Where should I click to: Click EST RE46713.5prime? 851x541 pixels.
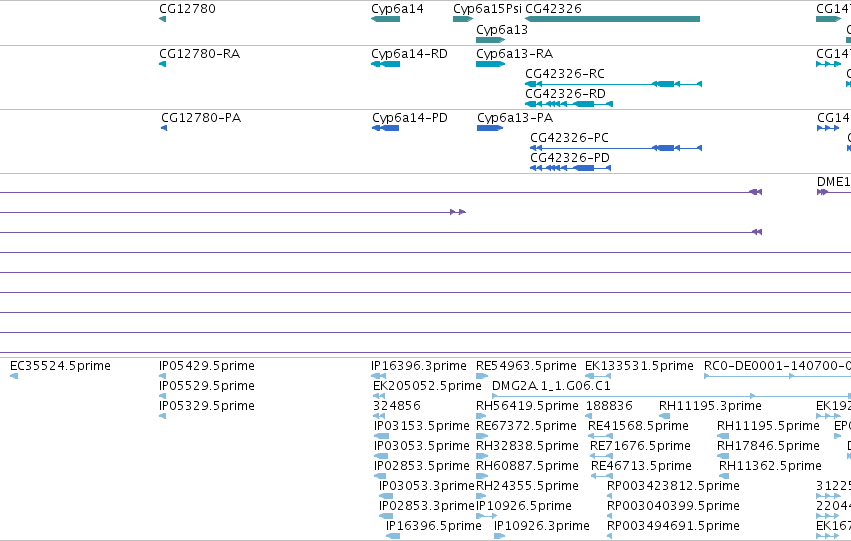pyautogui.click(x=641, y=466)
